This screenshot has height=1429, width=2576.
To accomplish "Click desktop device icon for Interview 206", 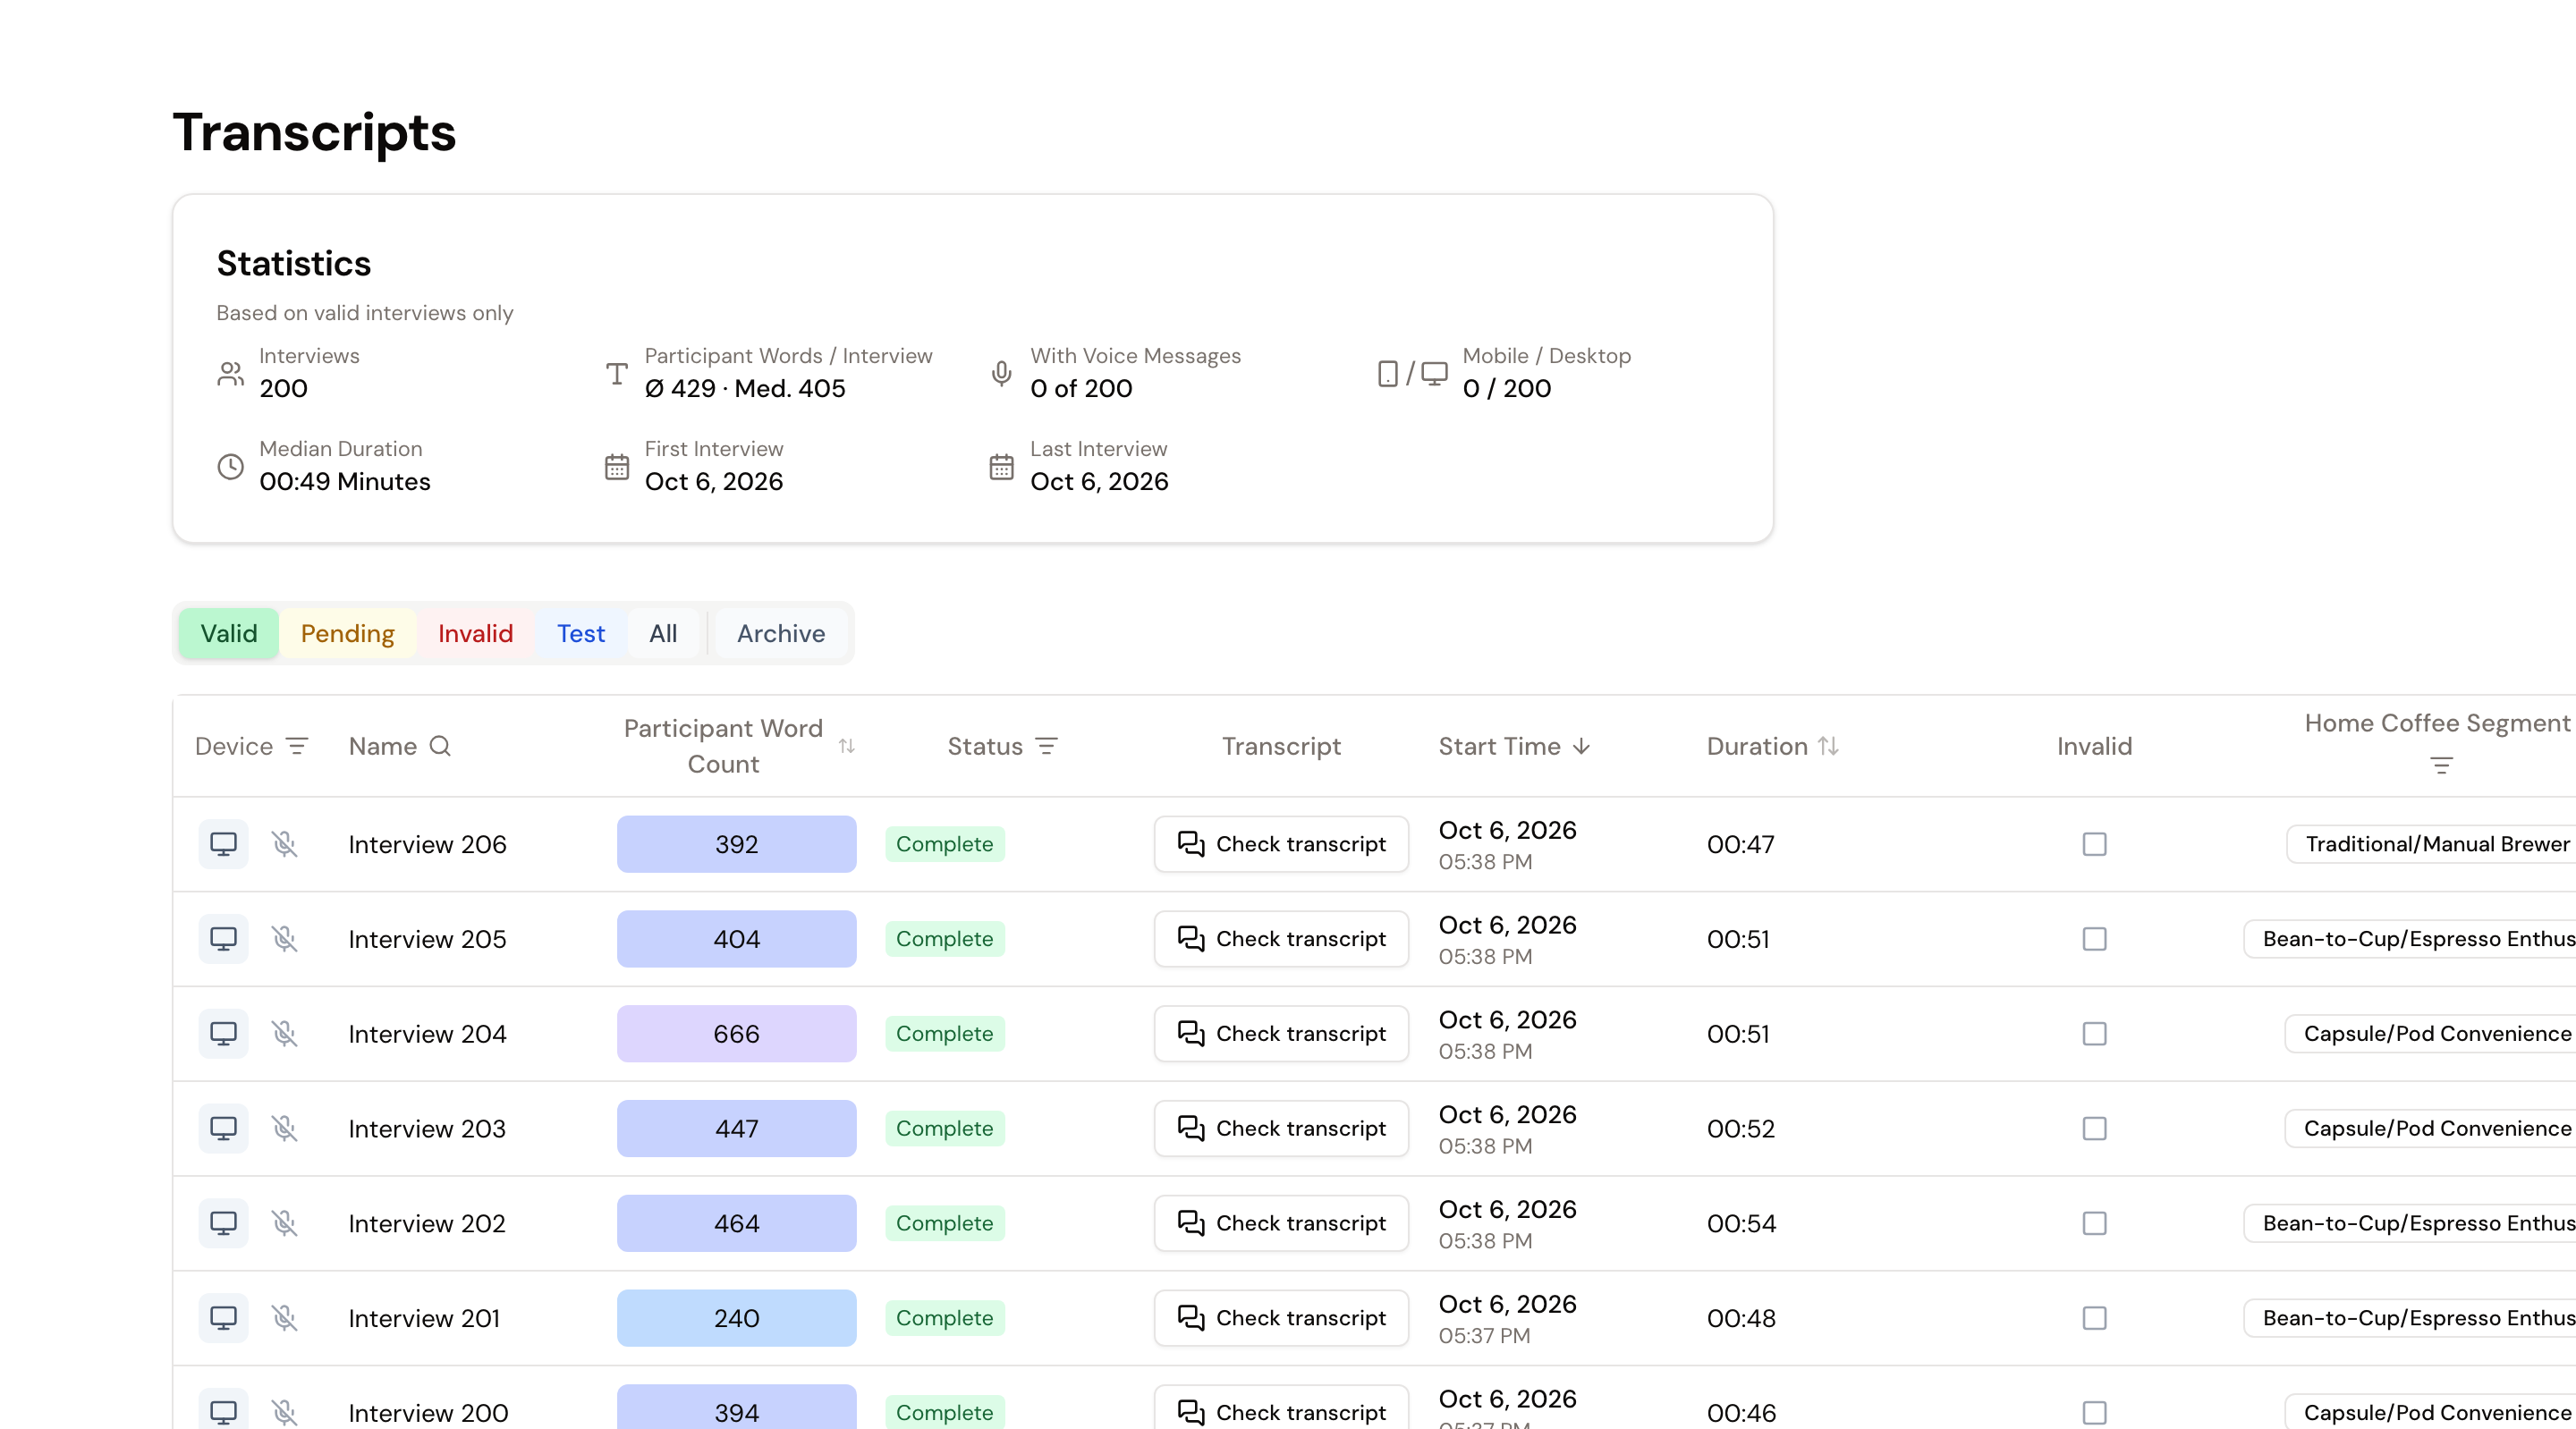I will pos(223,844).
